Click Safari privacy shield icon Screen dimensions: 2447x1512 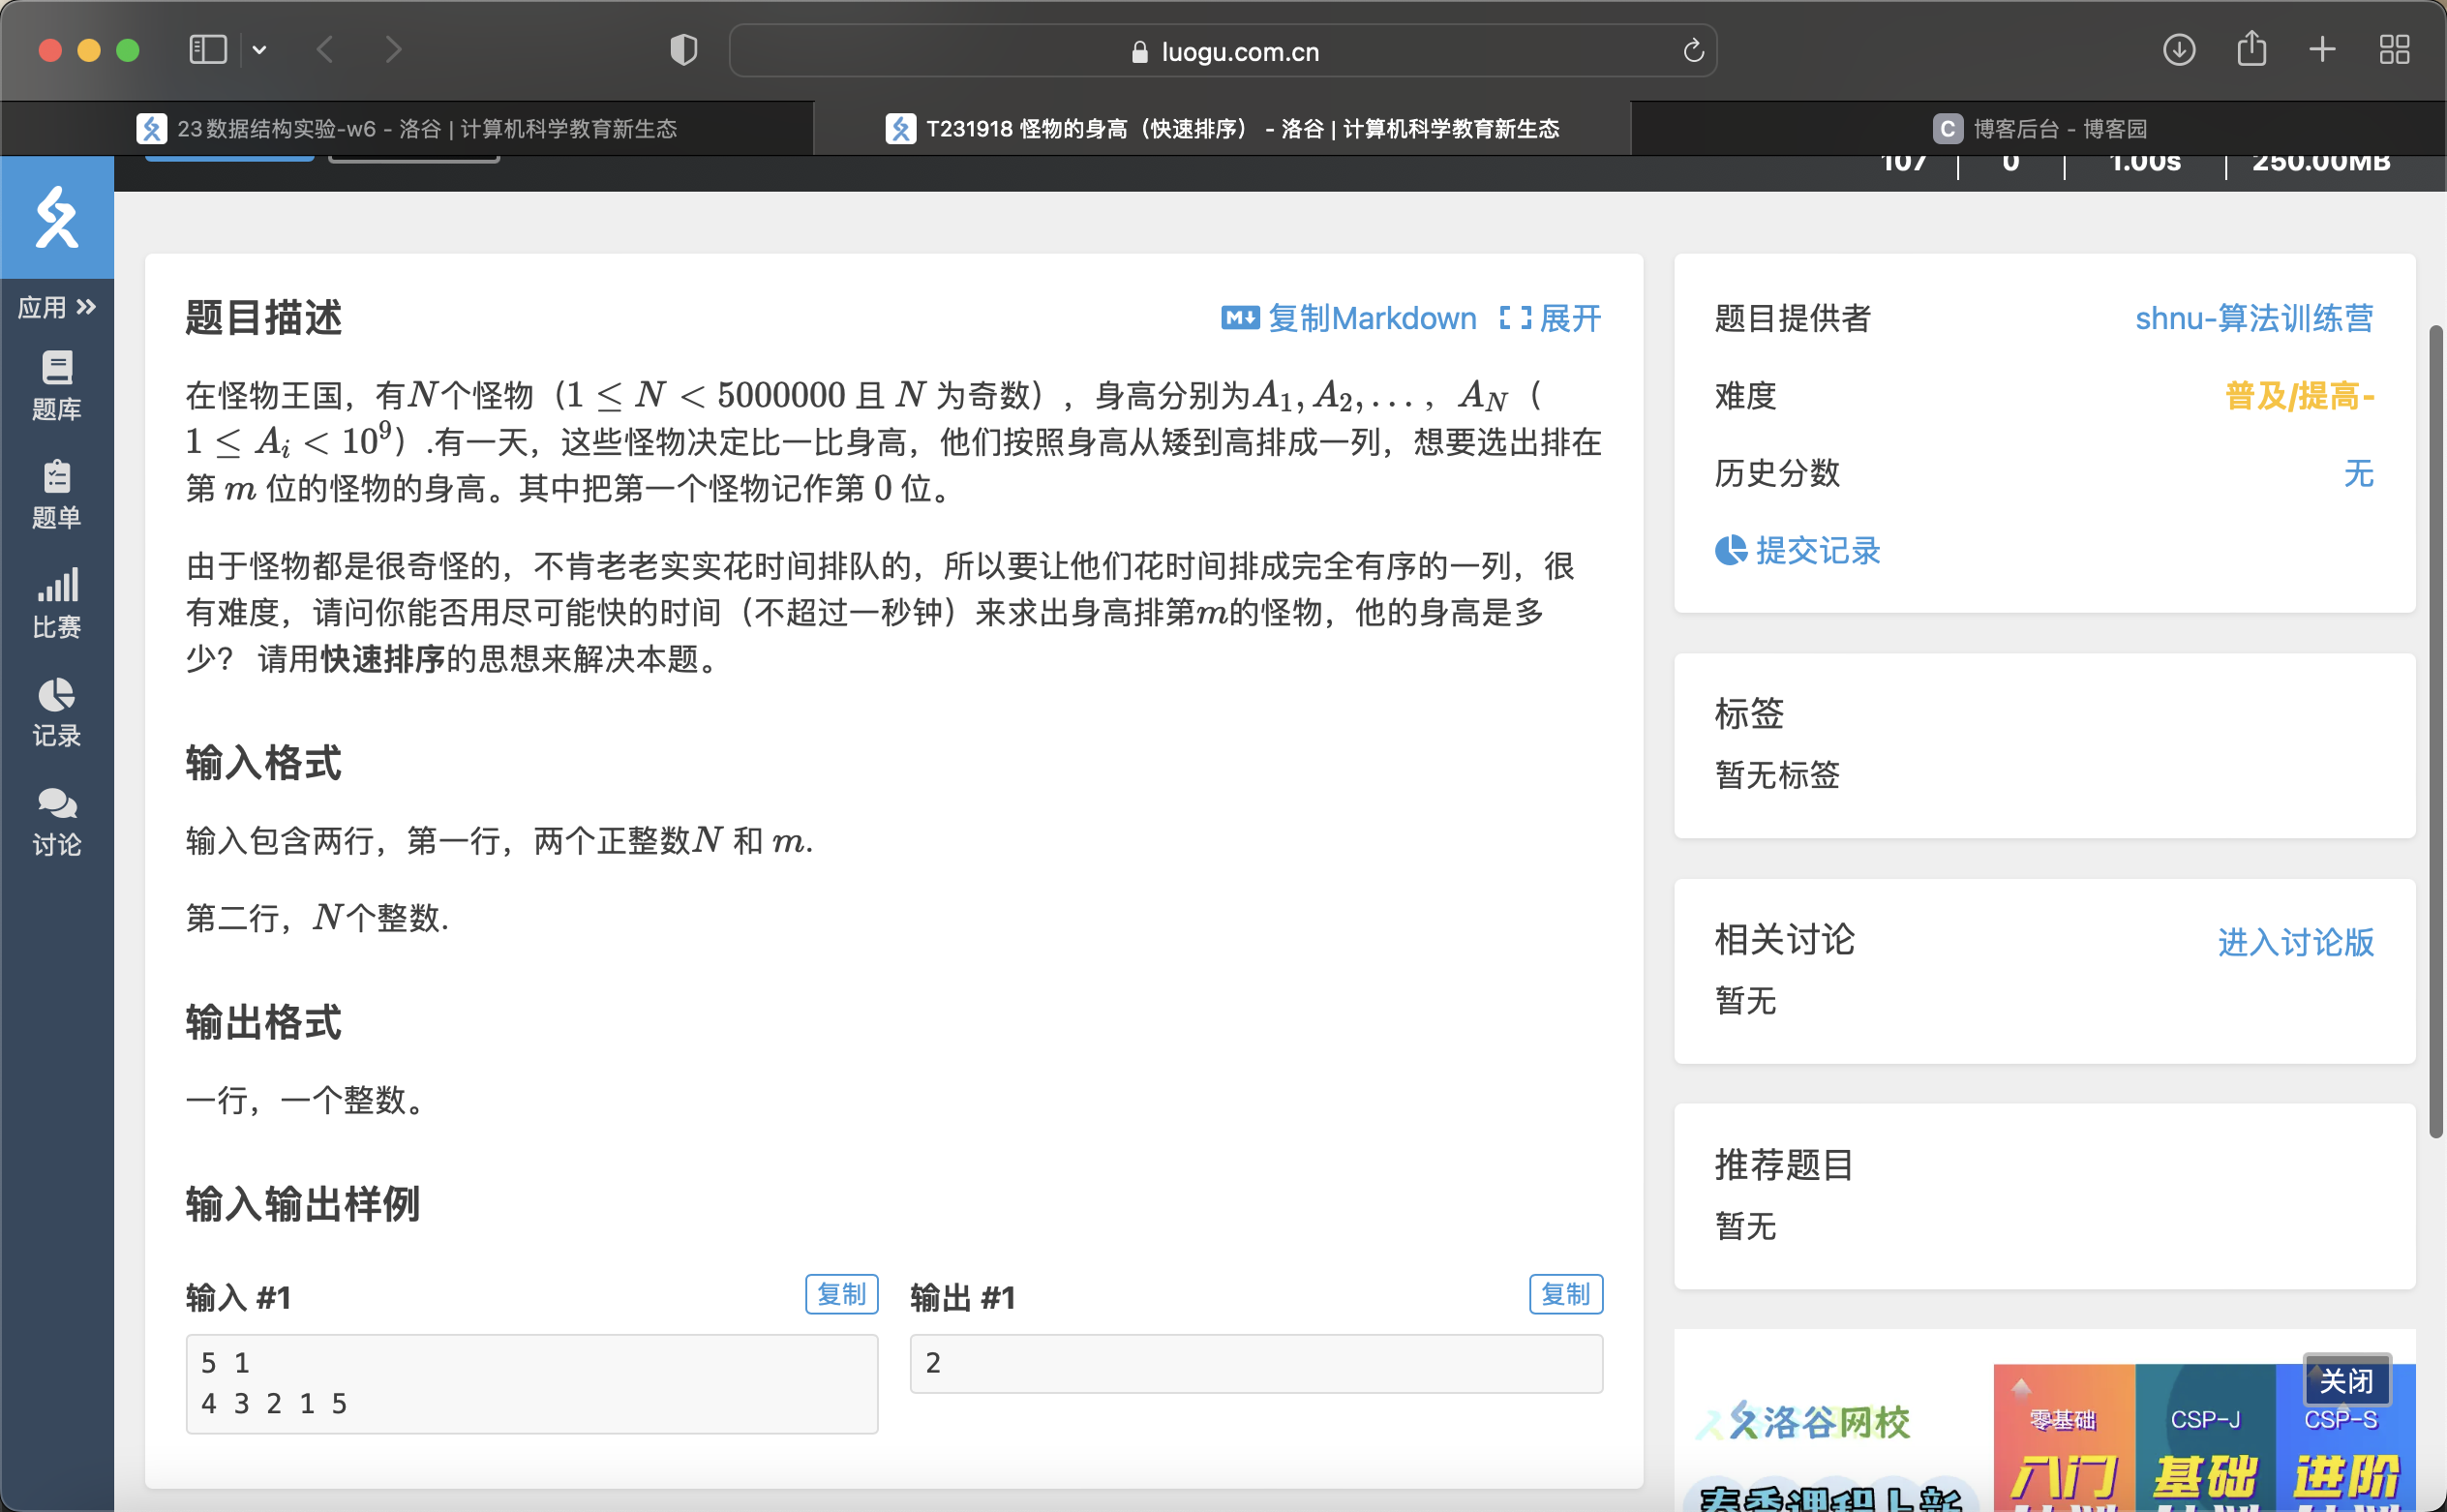[683, 50]
